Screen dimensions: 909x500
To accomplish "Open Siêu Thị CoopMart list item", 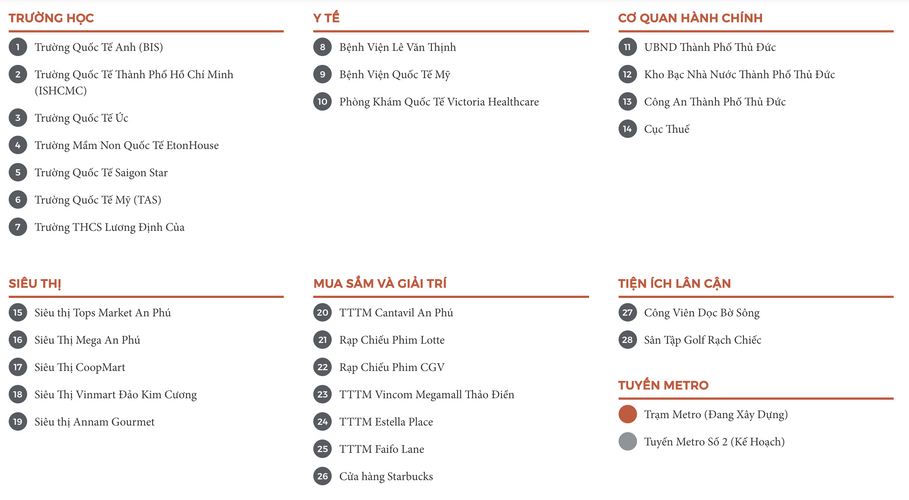I will click(x=79, y=367).
